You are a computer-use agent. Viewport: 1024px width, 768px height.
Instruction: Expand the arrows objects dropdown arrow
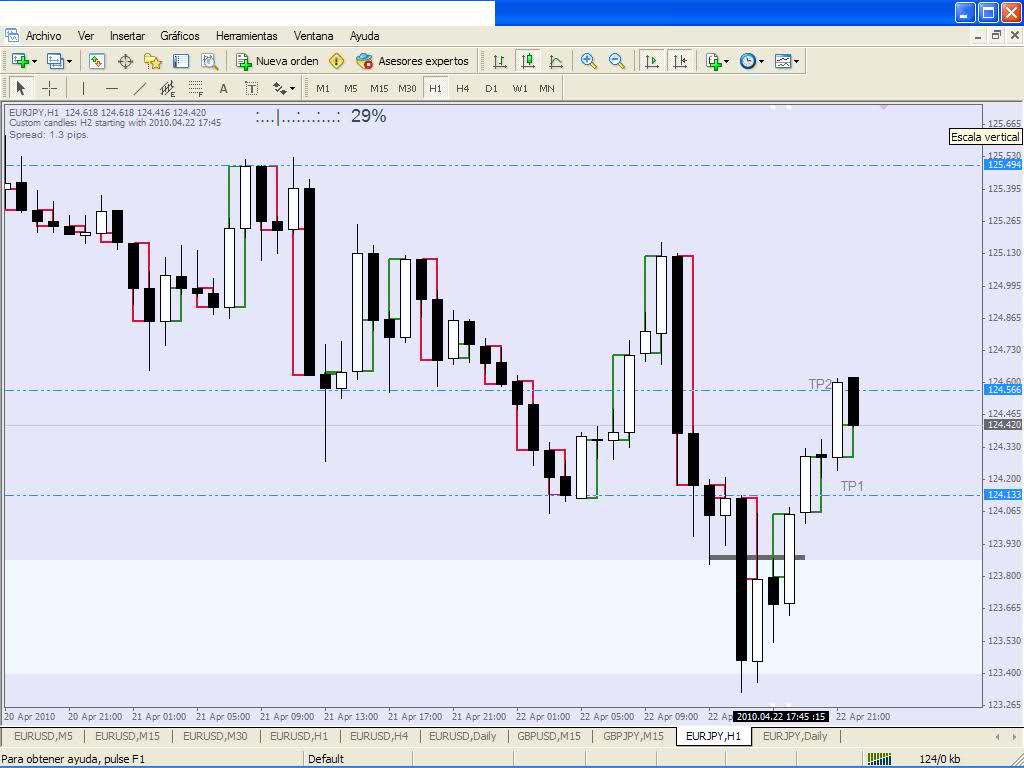point(293,89)
